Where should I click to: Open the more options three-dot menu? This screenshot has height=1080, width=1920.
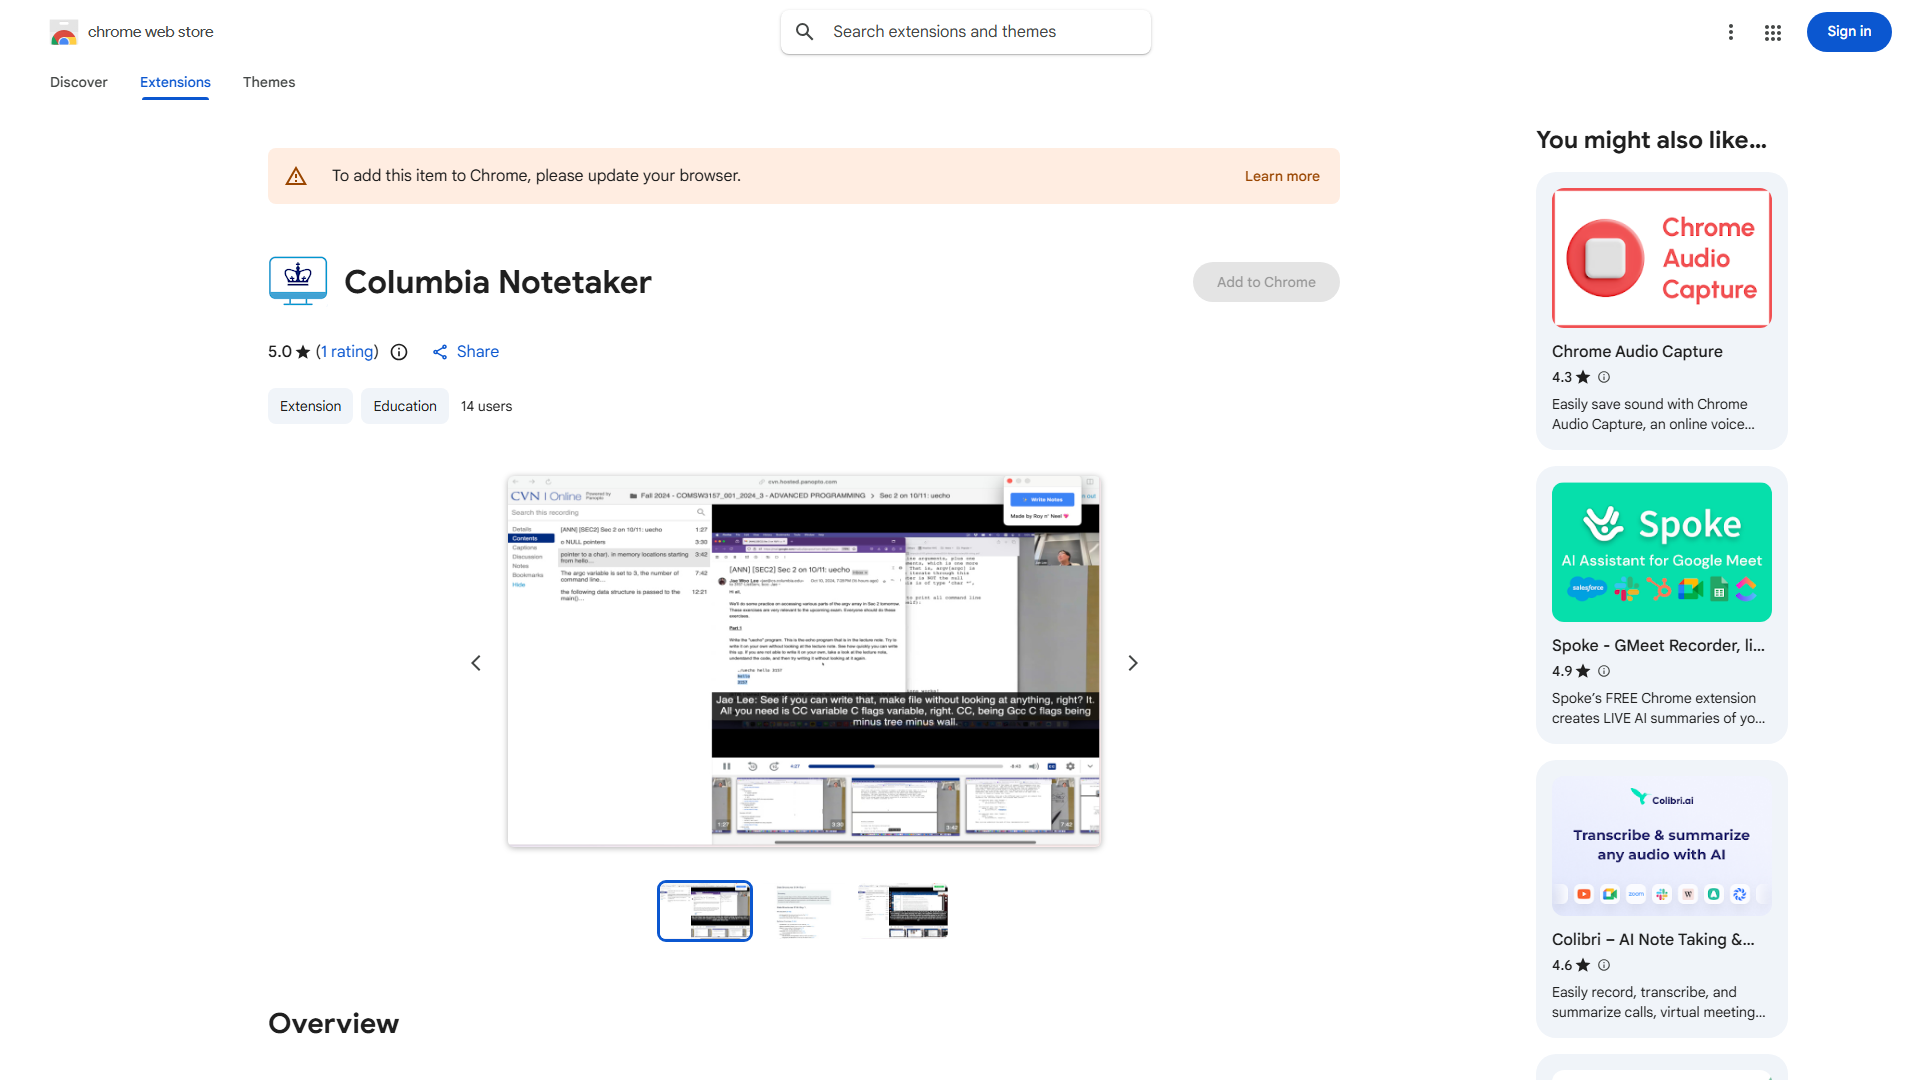1731,32
